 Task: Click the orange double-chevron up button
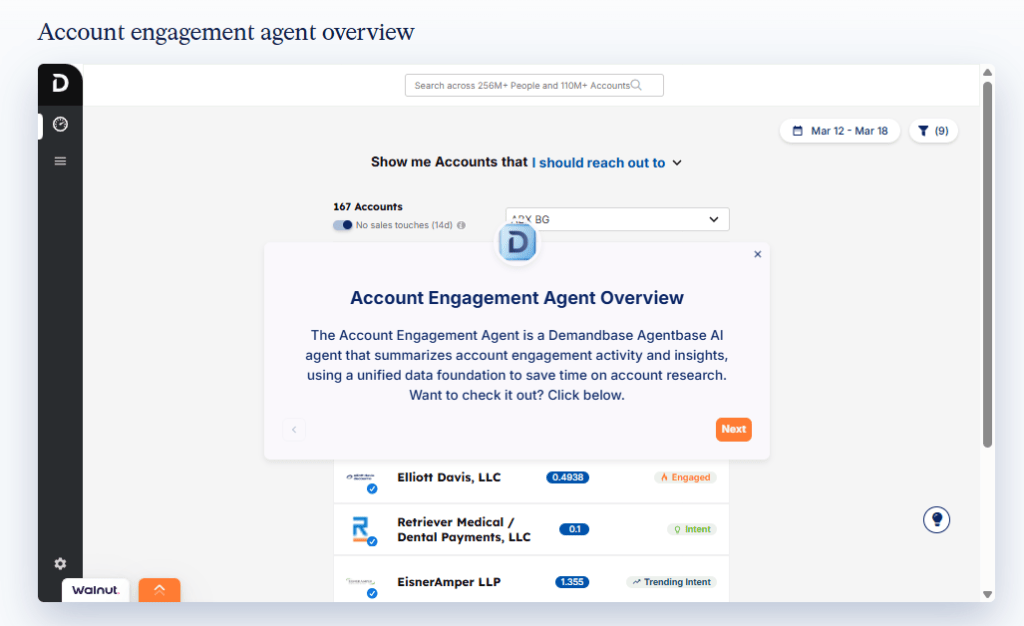coord(159,590)
